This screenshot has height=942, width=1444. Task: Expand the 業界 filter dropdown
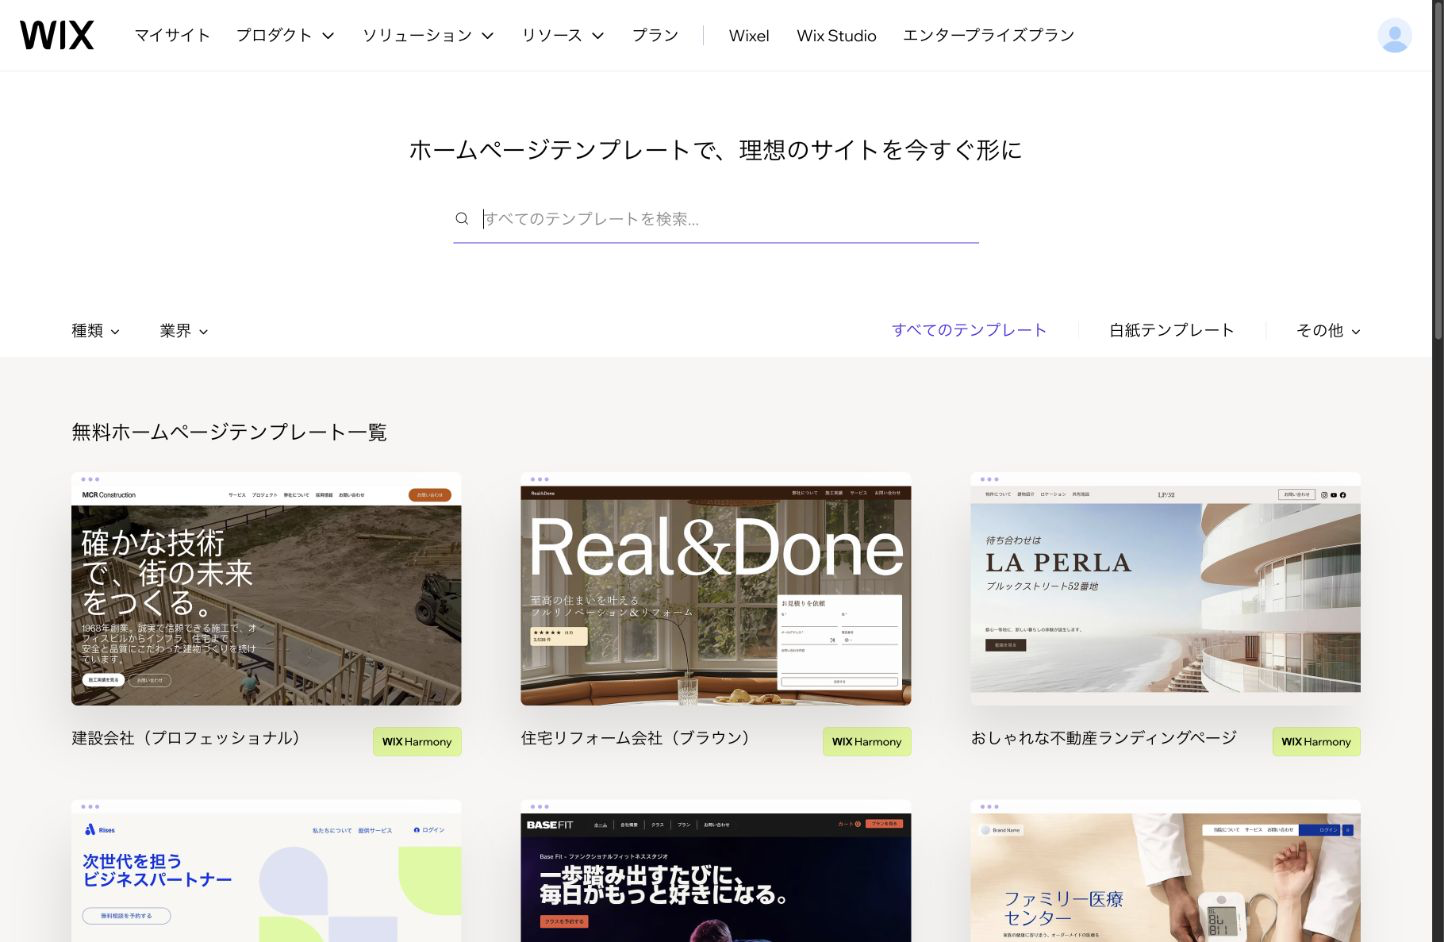[x=184, y=330]
